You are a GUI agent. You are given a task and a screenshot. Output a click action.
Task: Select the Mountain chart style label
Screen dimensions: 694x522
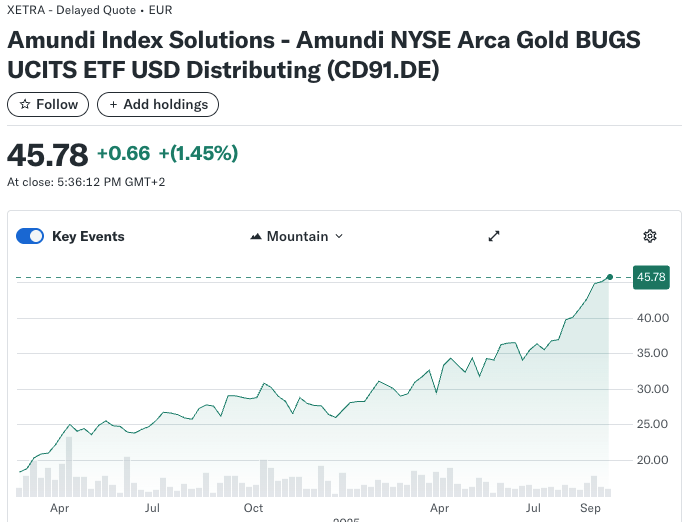pyautogui.click(x=297, y=236)
